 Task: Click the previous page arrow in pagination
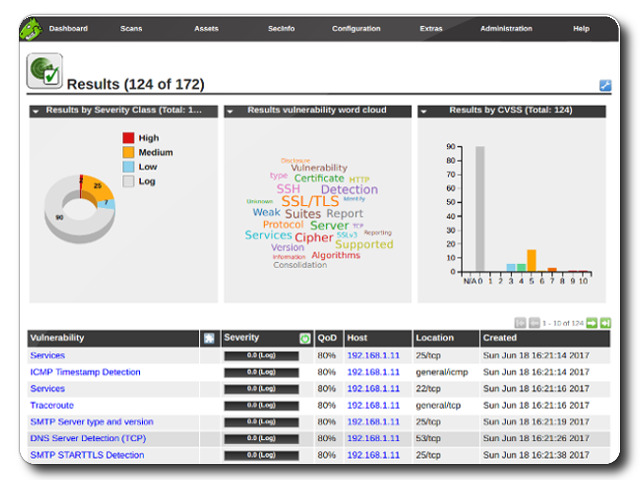click(x=534, y=323)
